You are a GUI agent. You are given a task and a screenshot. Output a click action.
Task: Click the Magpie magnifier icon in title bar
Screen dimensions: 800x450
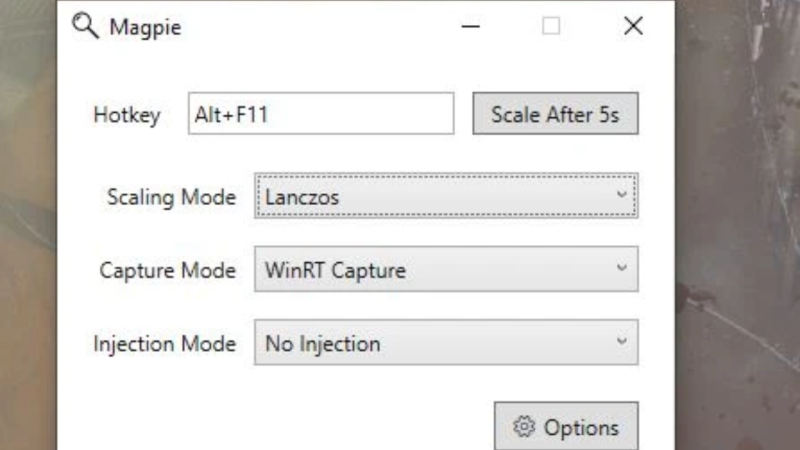[x=85, y=27]
